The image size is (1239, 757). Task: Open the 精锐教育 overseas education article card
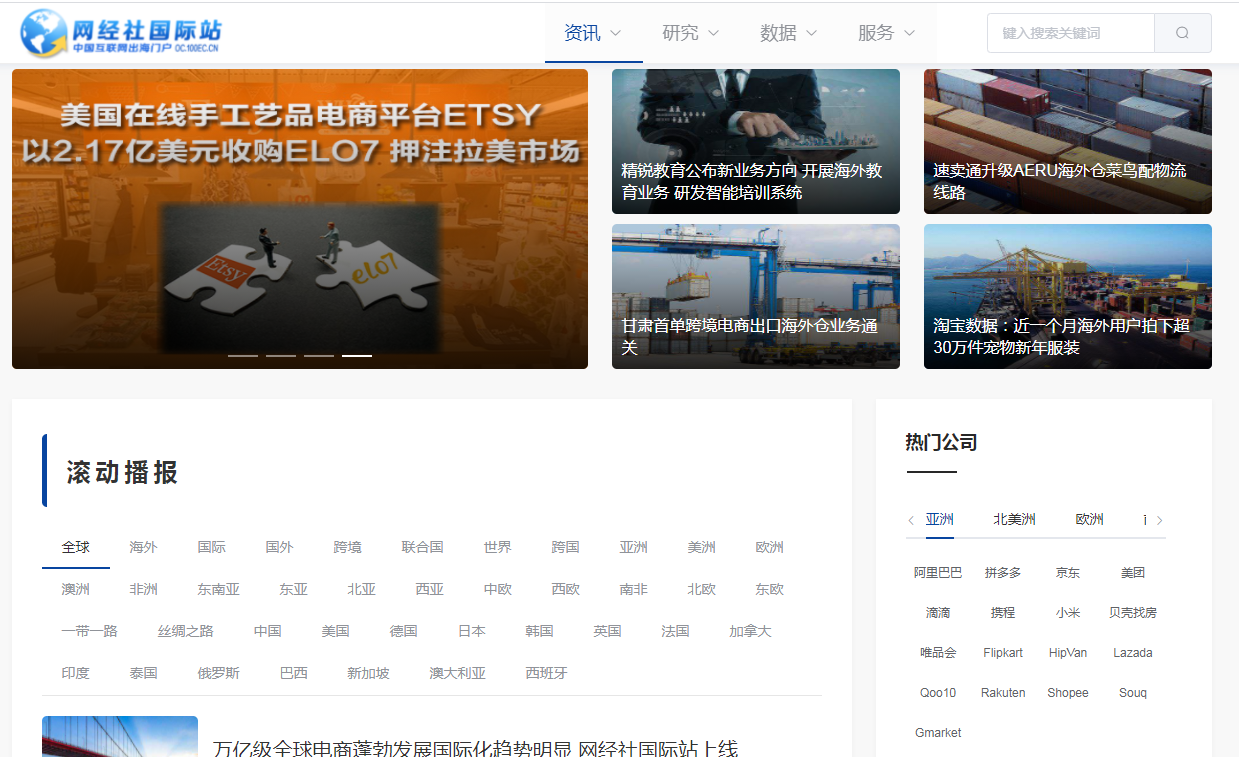tap(756, 141)
